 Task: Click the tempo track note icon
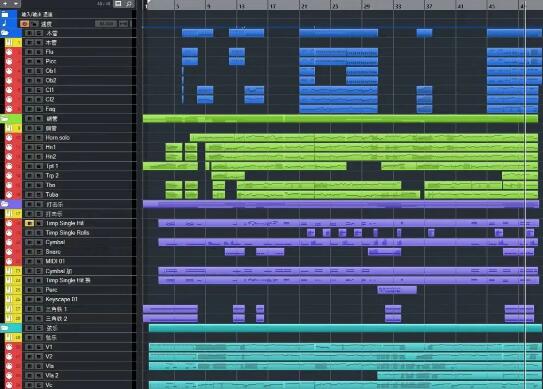tap(5, 24)
